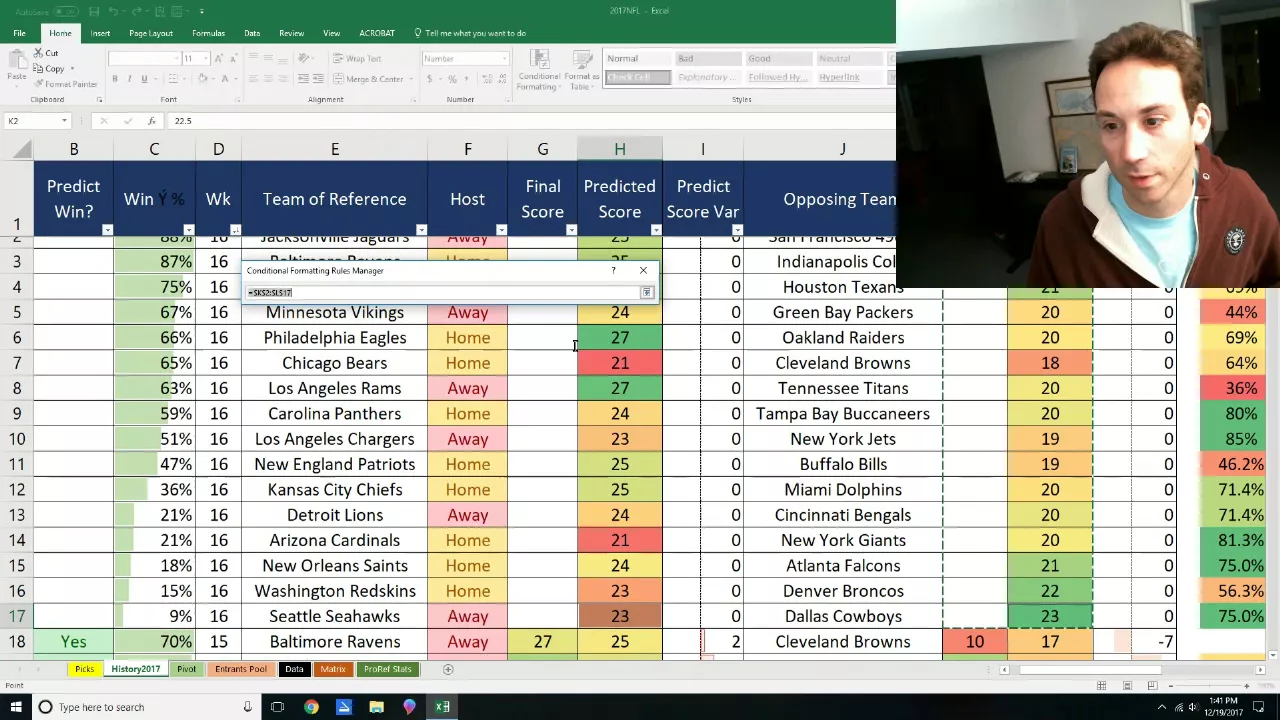Open Google Chrome from the taskbar
1280x720 pixels.
(311, 707)
